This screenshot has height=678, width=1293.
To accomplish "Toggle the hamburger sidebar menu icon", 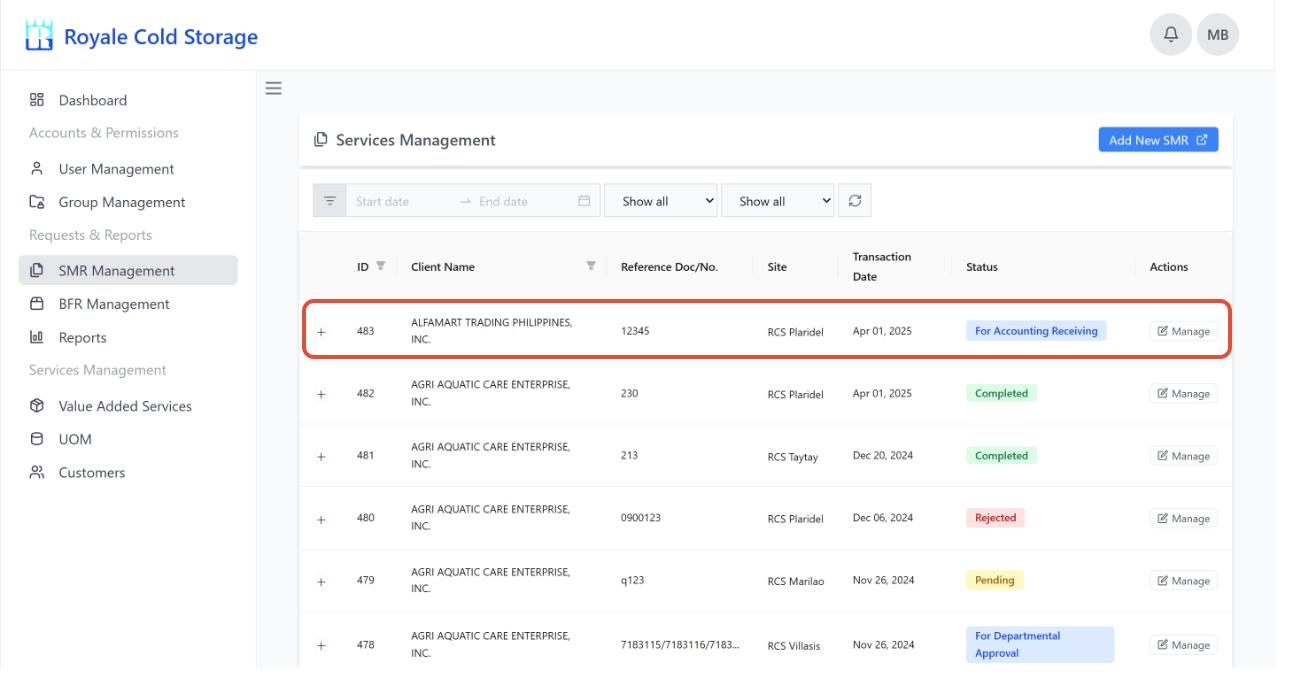I will (x=273, y=88).
